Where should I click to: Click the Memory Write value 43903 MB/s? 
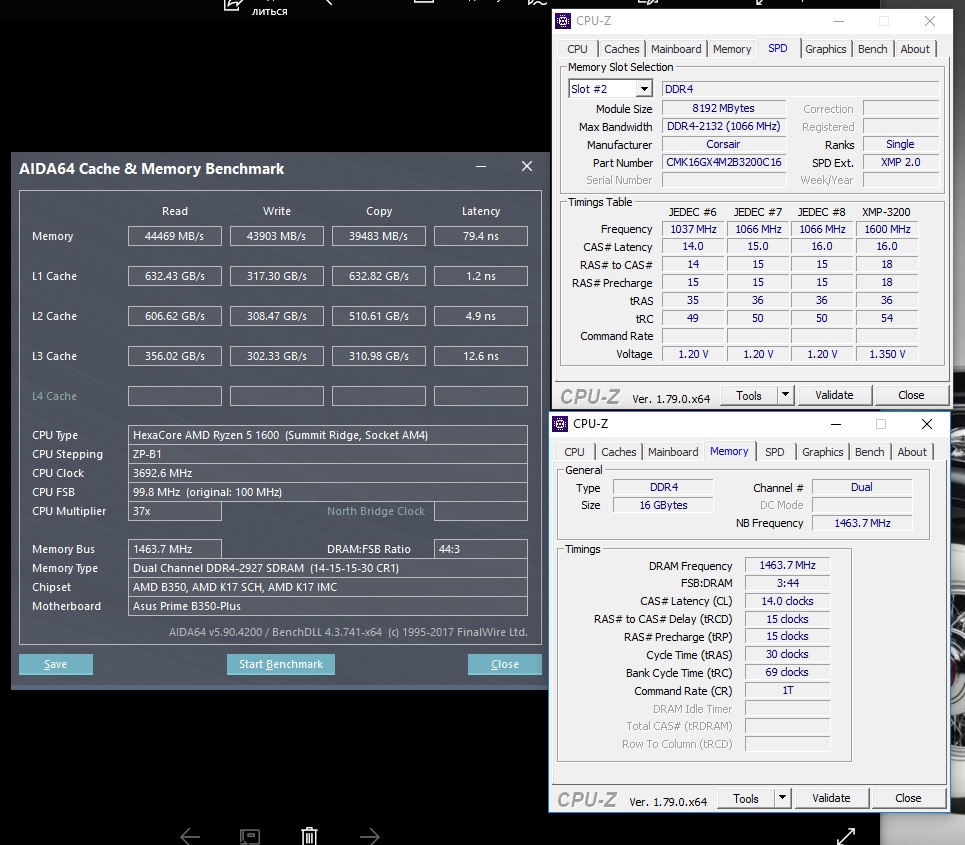pyautogui.click(x=277, y=236)
